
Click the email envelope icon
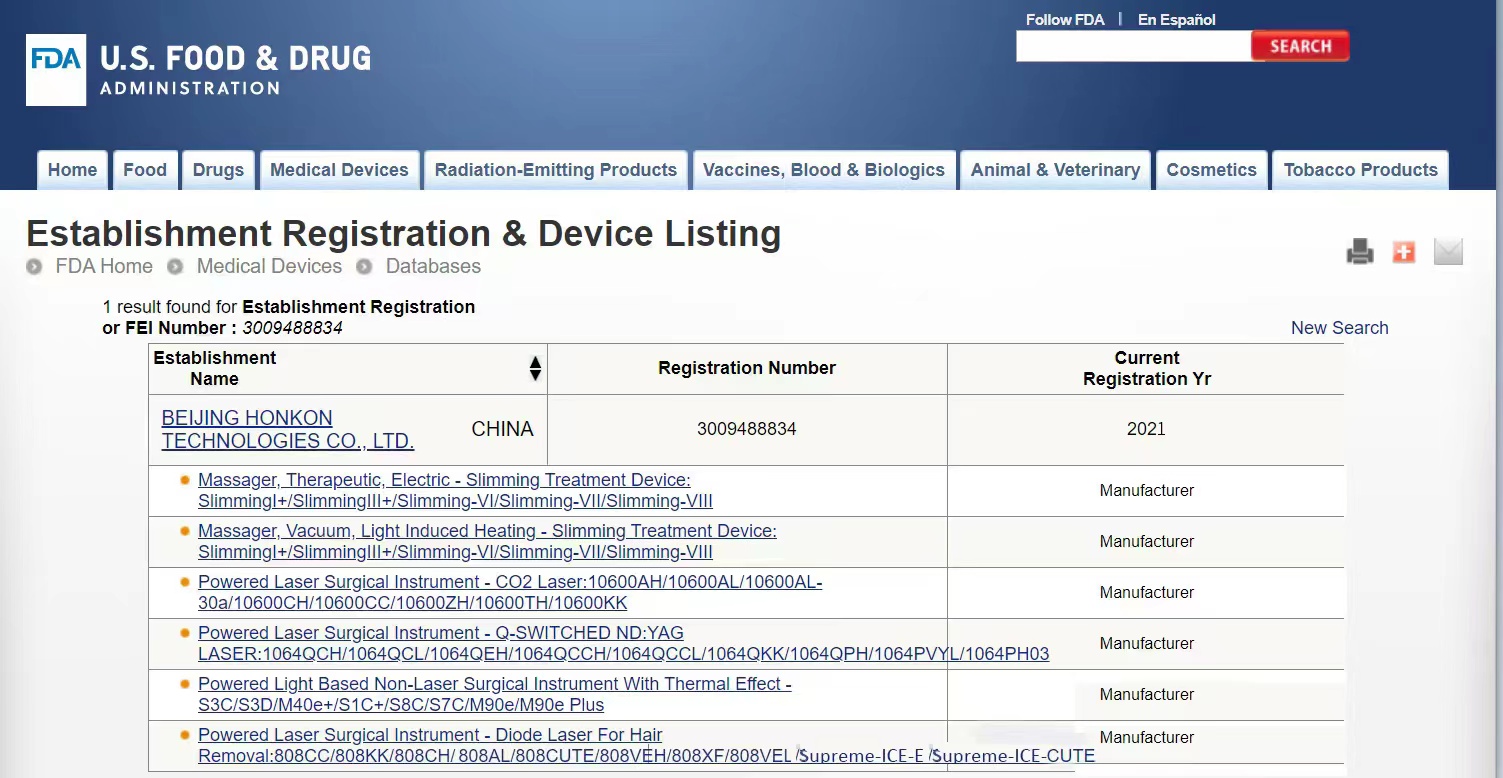click(1448, 251)
